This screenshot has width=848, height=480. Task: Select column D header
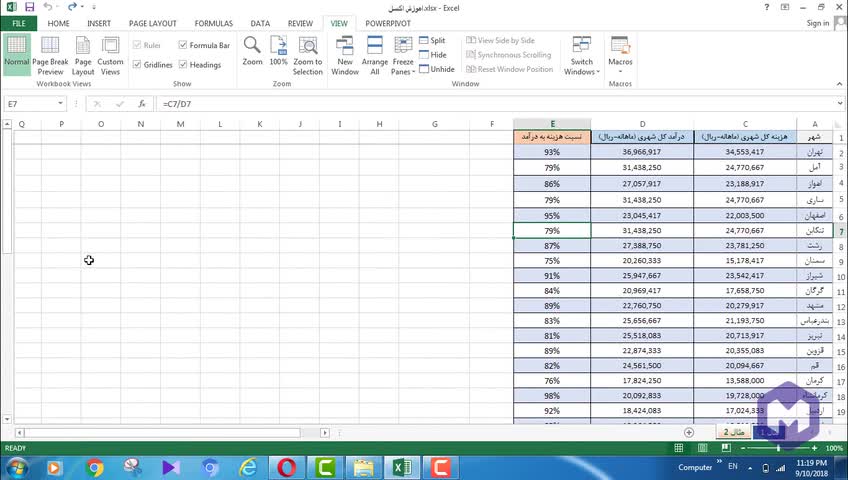642,124
